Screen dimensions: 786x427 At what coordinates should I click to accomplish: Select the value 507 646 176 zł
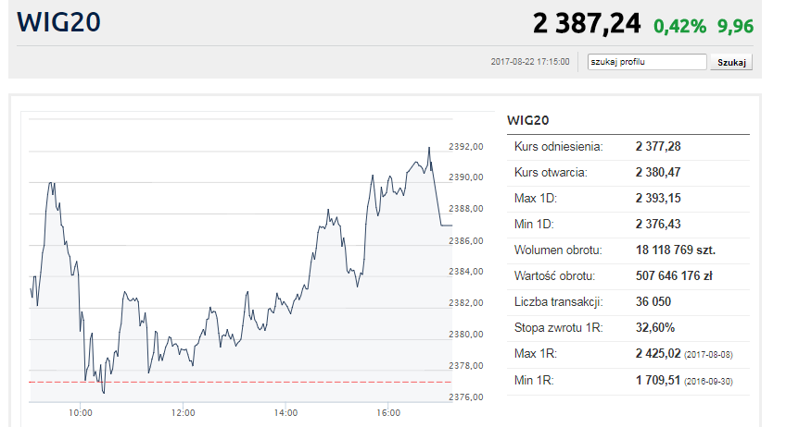point(674,276)
